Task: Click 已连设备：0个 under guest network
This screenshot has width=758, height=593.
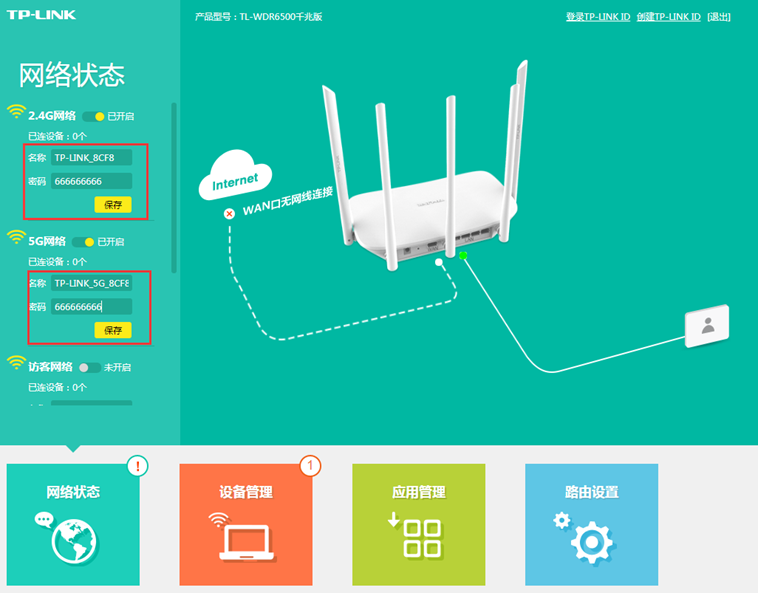Action: (x=57, y=388)
